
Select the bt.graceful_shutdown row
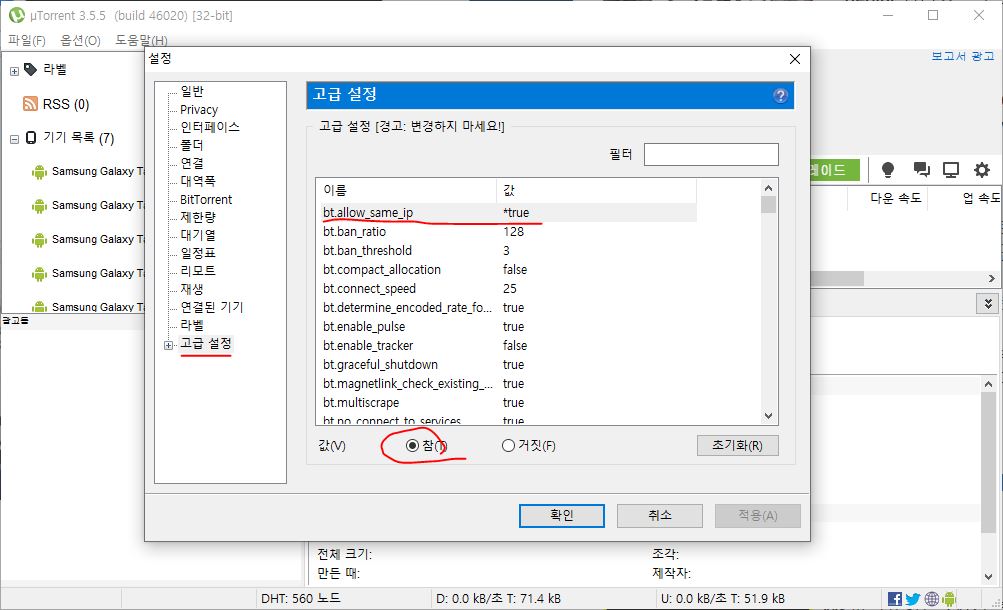click(507, 364)
